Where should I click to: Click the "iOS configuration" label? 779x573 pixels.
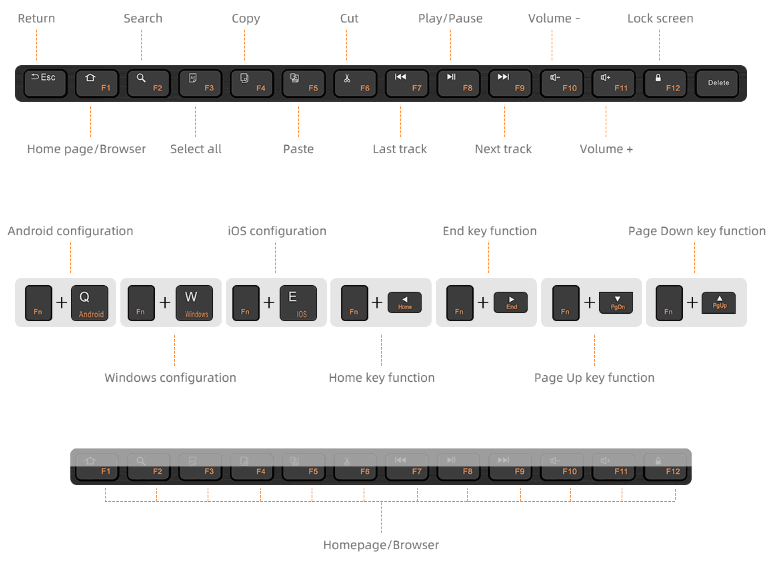(x=277, y=231)
